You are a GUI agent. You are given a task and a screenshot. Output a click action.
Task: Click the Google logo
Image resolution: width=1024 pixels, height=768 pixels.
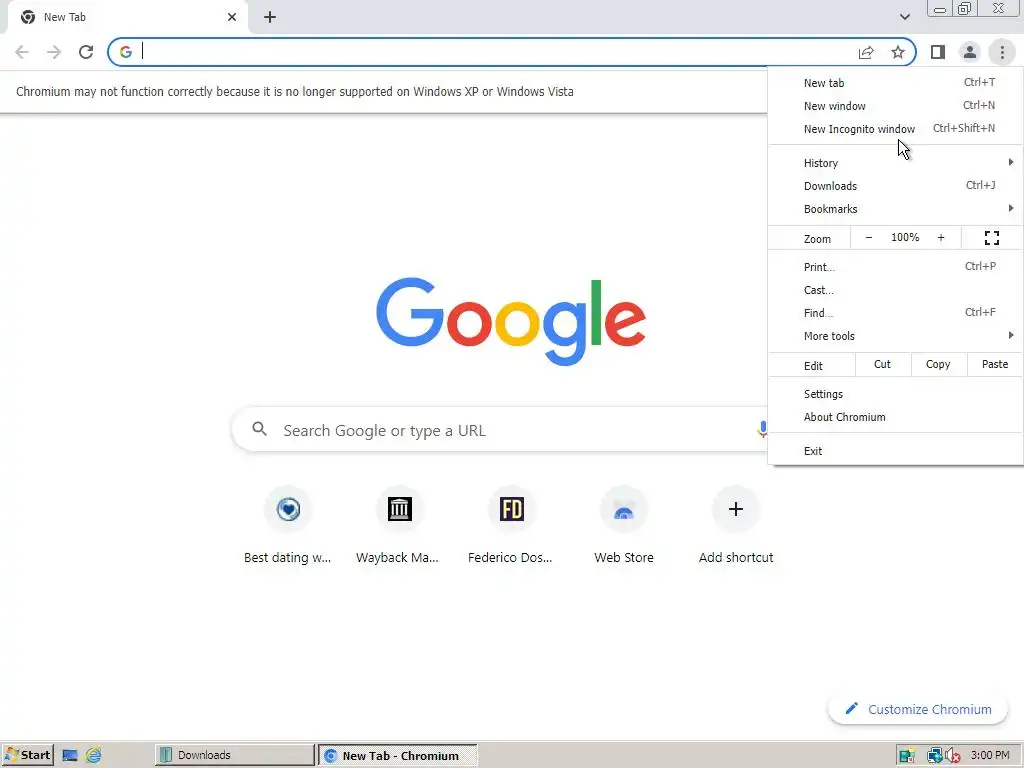click(511, 322)
